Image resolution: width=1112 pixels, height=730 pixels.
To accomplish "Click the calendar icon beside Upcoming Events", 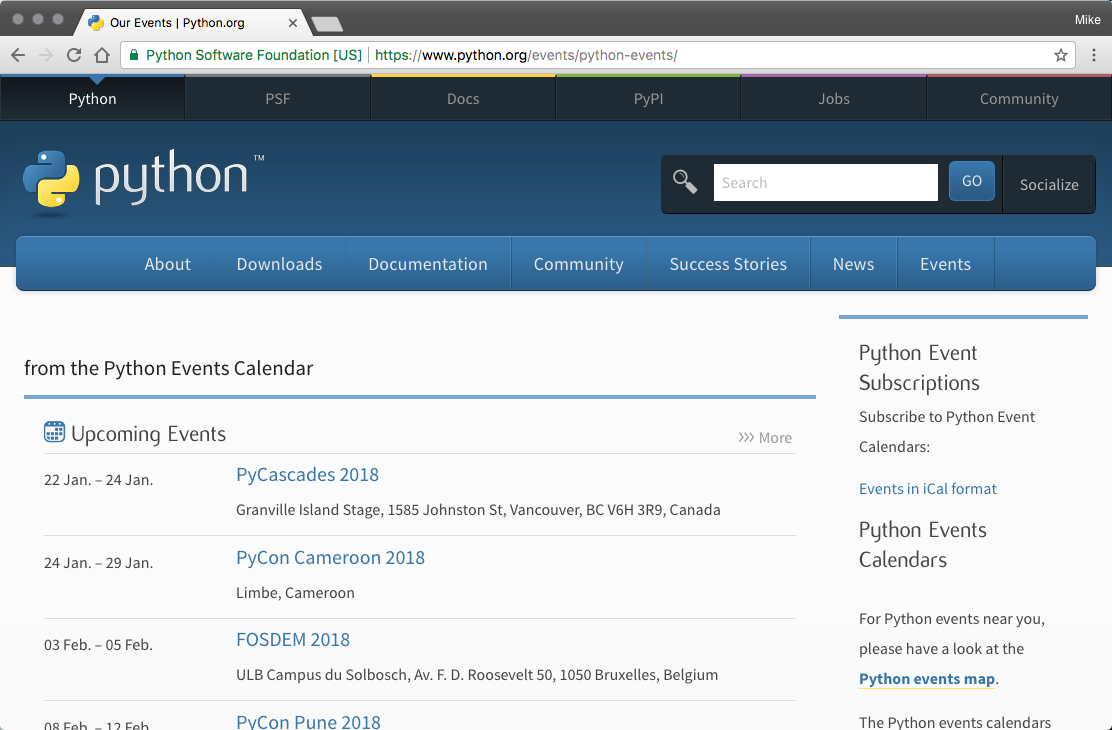I will (x=54, y=432).
